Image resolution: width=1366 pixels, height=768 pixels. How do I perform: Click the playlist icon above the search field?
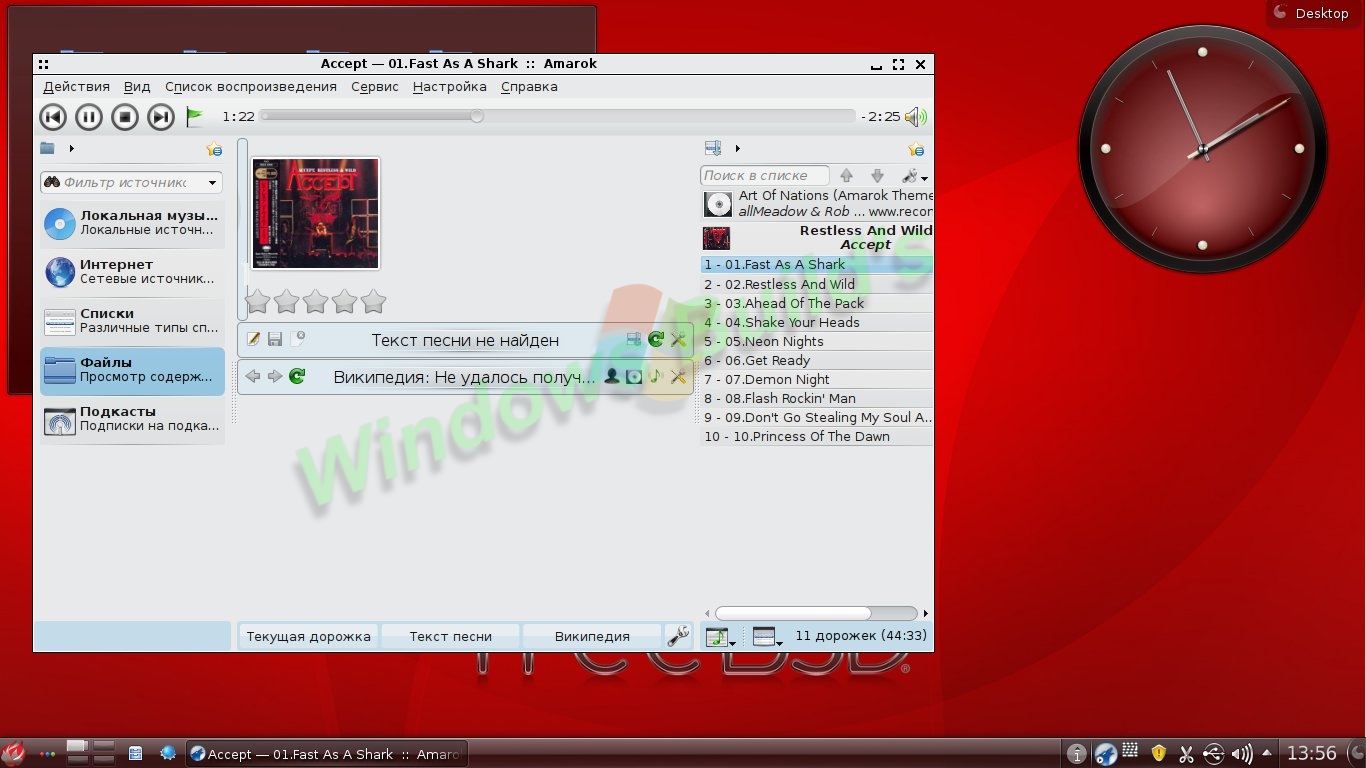(x=713, y=149)
